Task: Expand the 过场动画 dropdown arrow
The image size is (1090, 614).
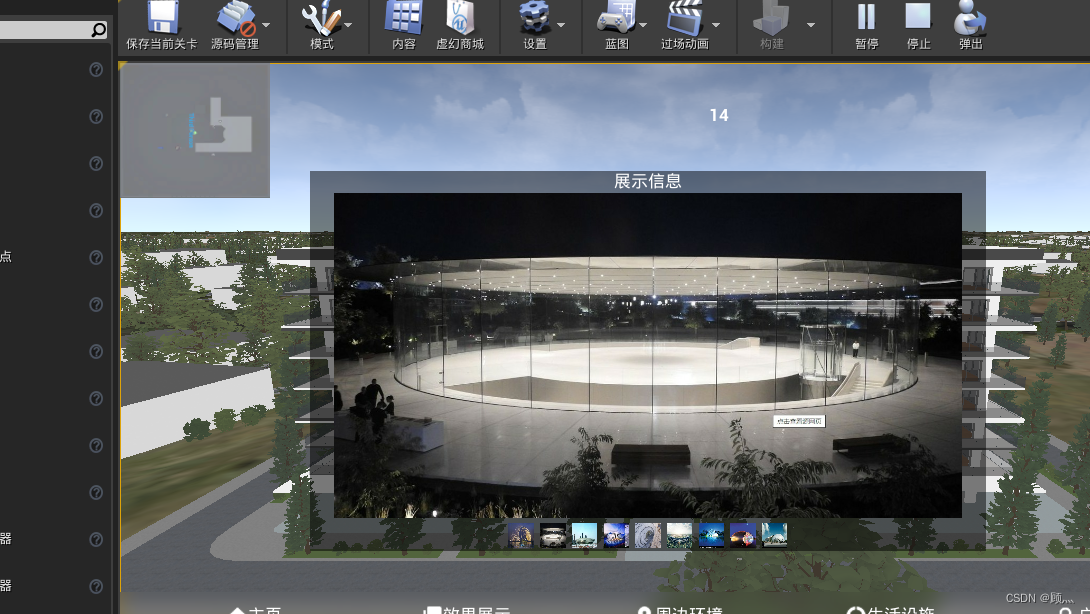Action: [716, 25]
